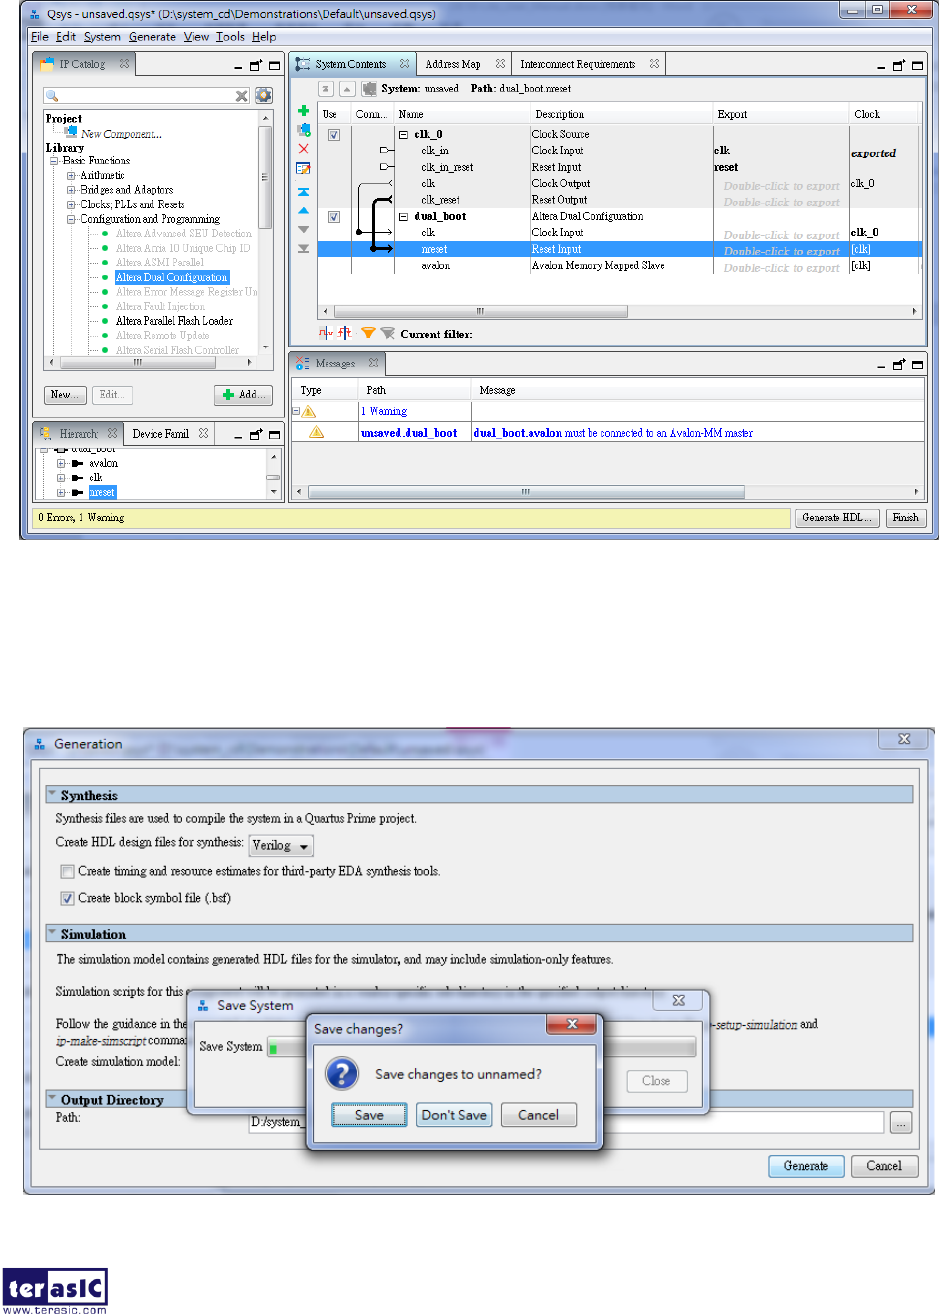Viewport: 939px width, 1316px height.
Task: Collapse the Synthesis section
Action: click(x=52, y=795)
